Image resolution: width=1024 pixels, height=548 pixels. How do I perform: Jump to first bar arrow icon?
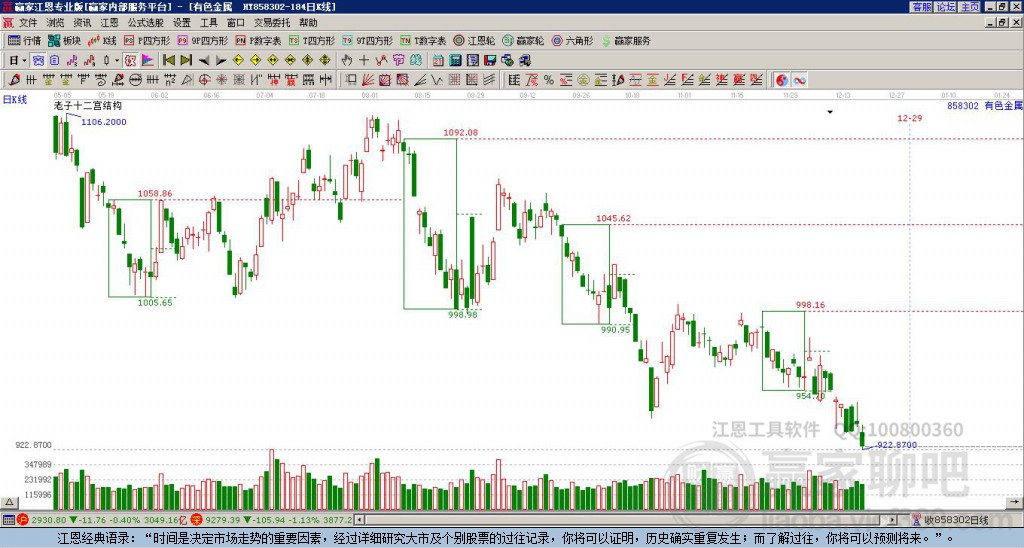coord(168,60)
